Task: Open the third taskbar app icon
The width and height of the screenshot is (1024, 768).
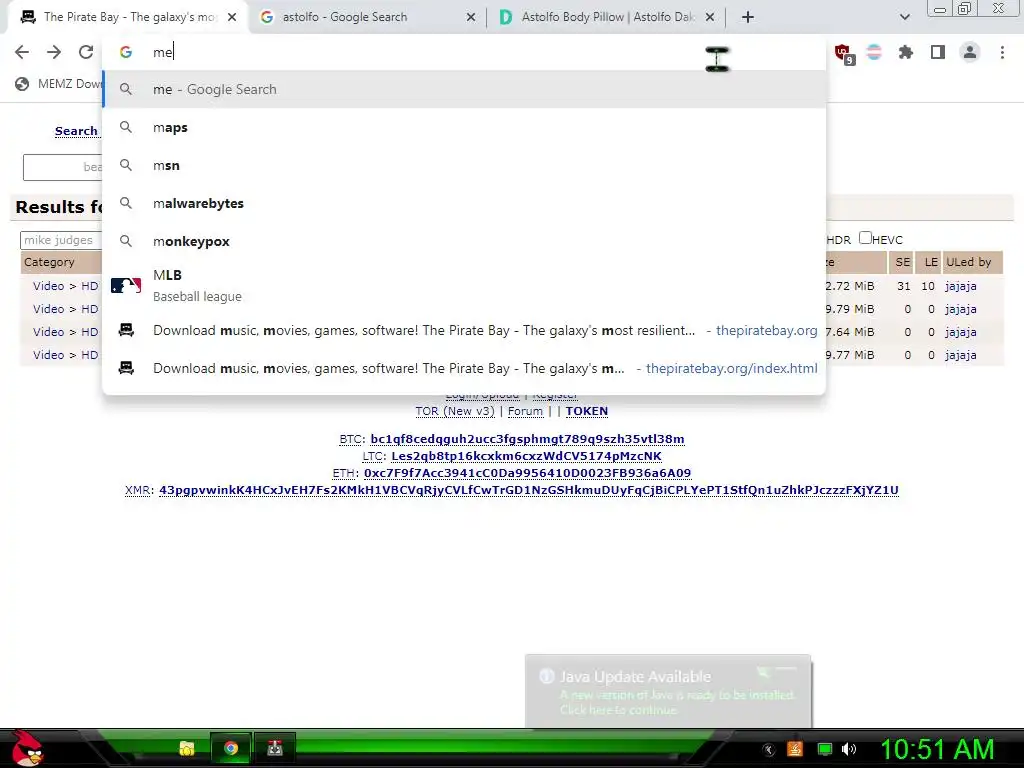Action: 275,748
